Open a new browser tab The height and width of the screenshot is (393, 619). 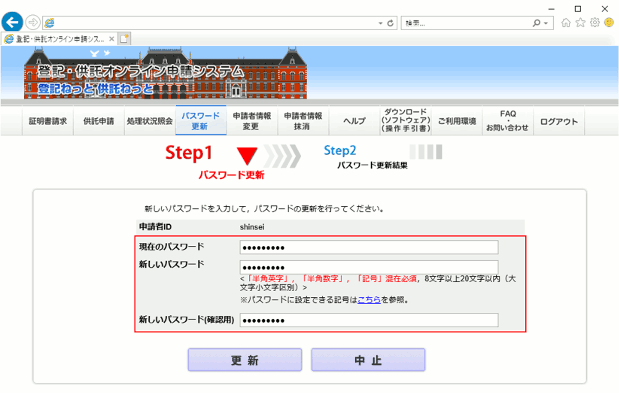click(x=124, y=39)
